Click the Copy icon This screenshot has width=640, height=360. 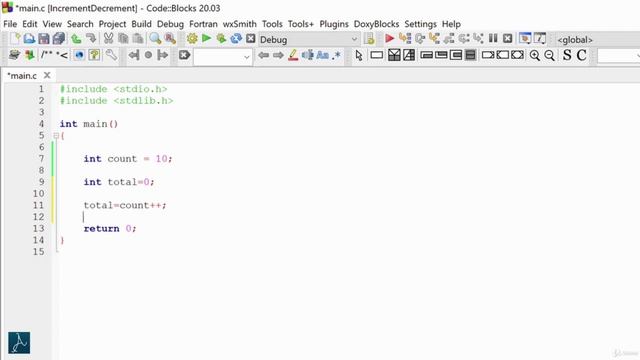tap(123, 39)
